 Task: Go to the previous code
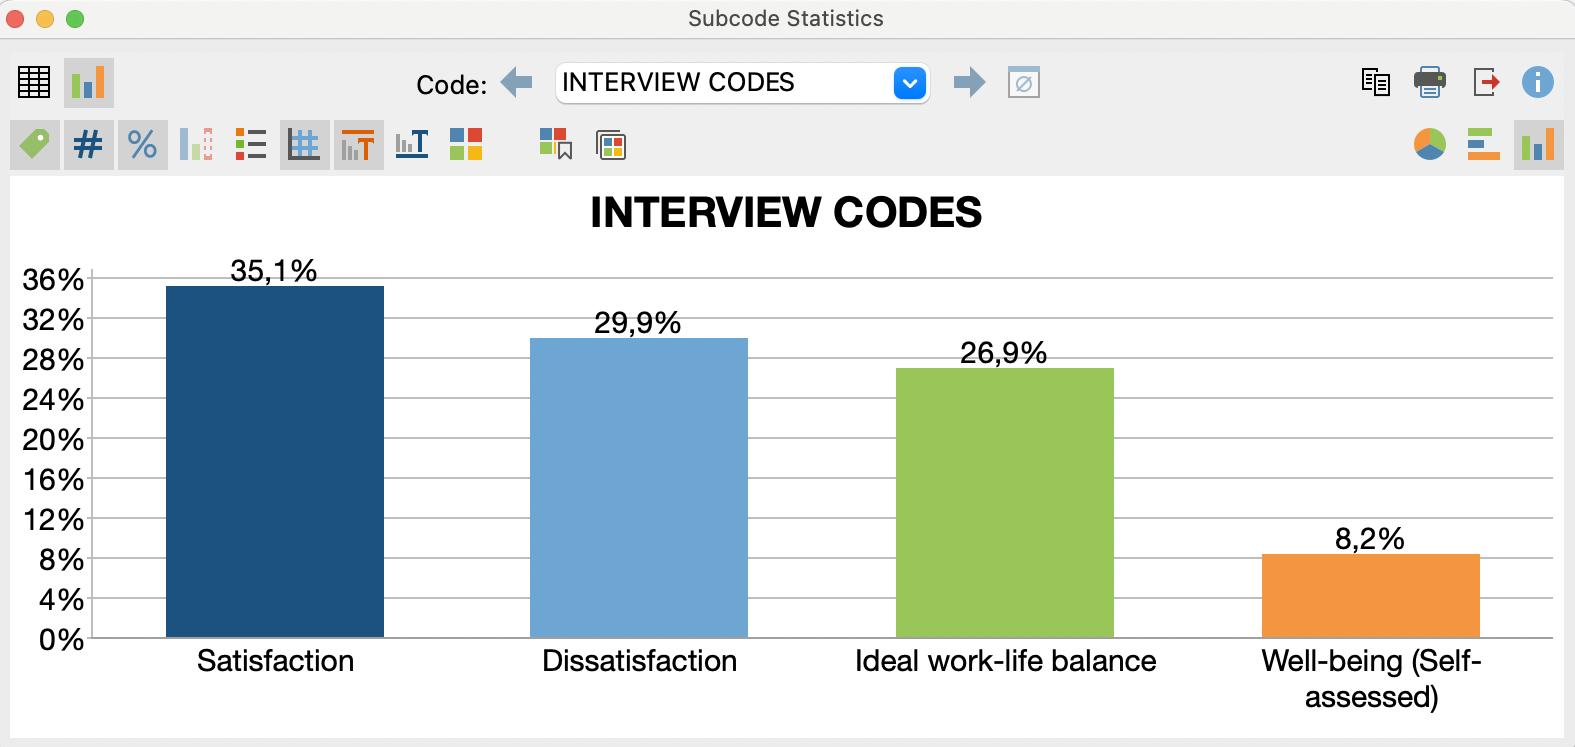516,83
